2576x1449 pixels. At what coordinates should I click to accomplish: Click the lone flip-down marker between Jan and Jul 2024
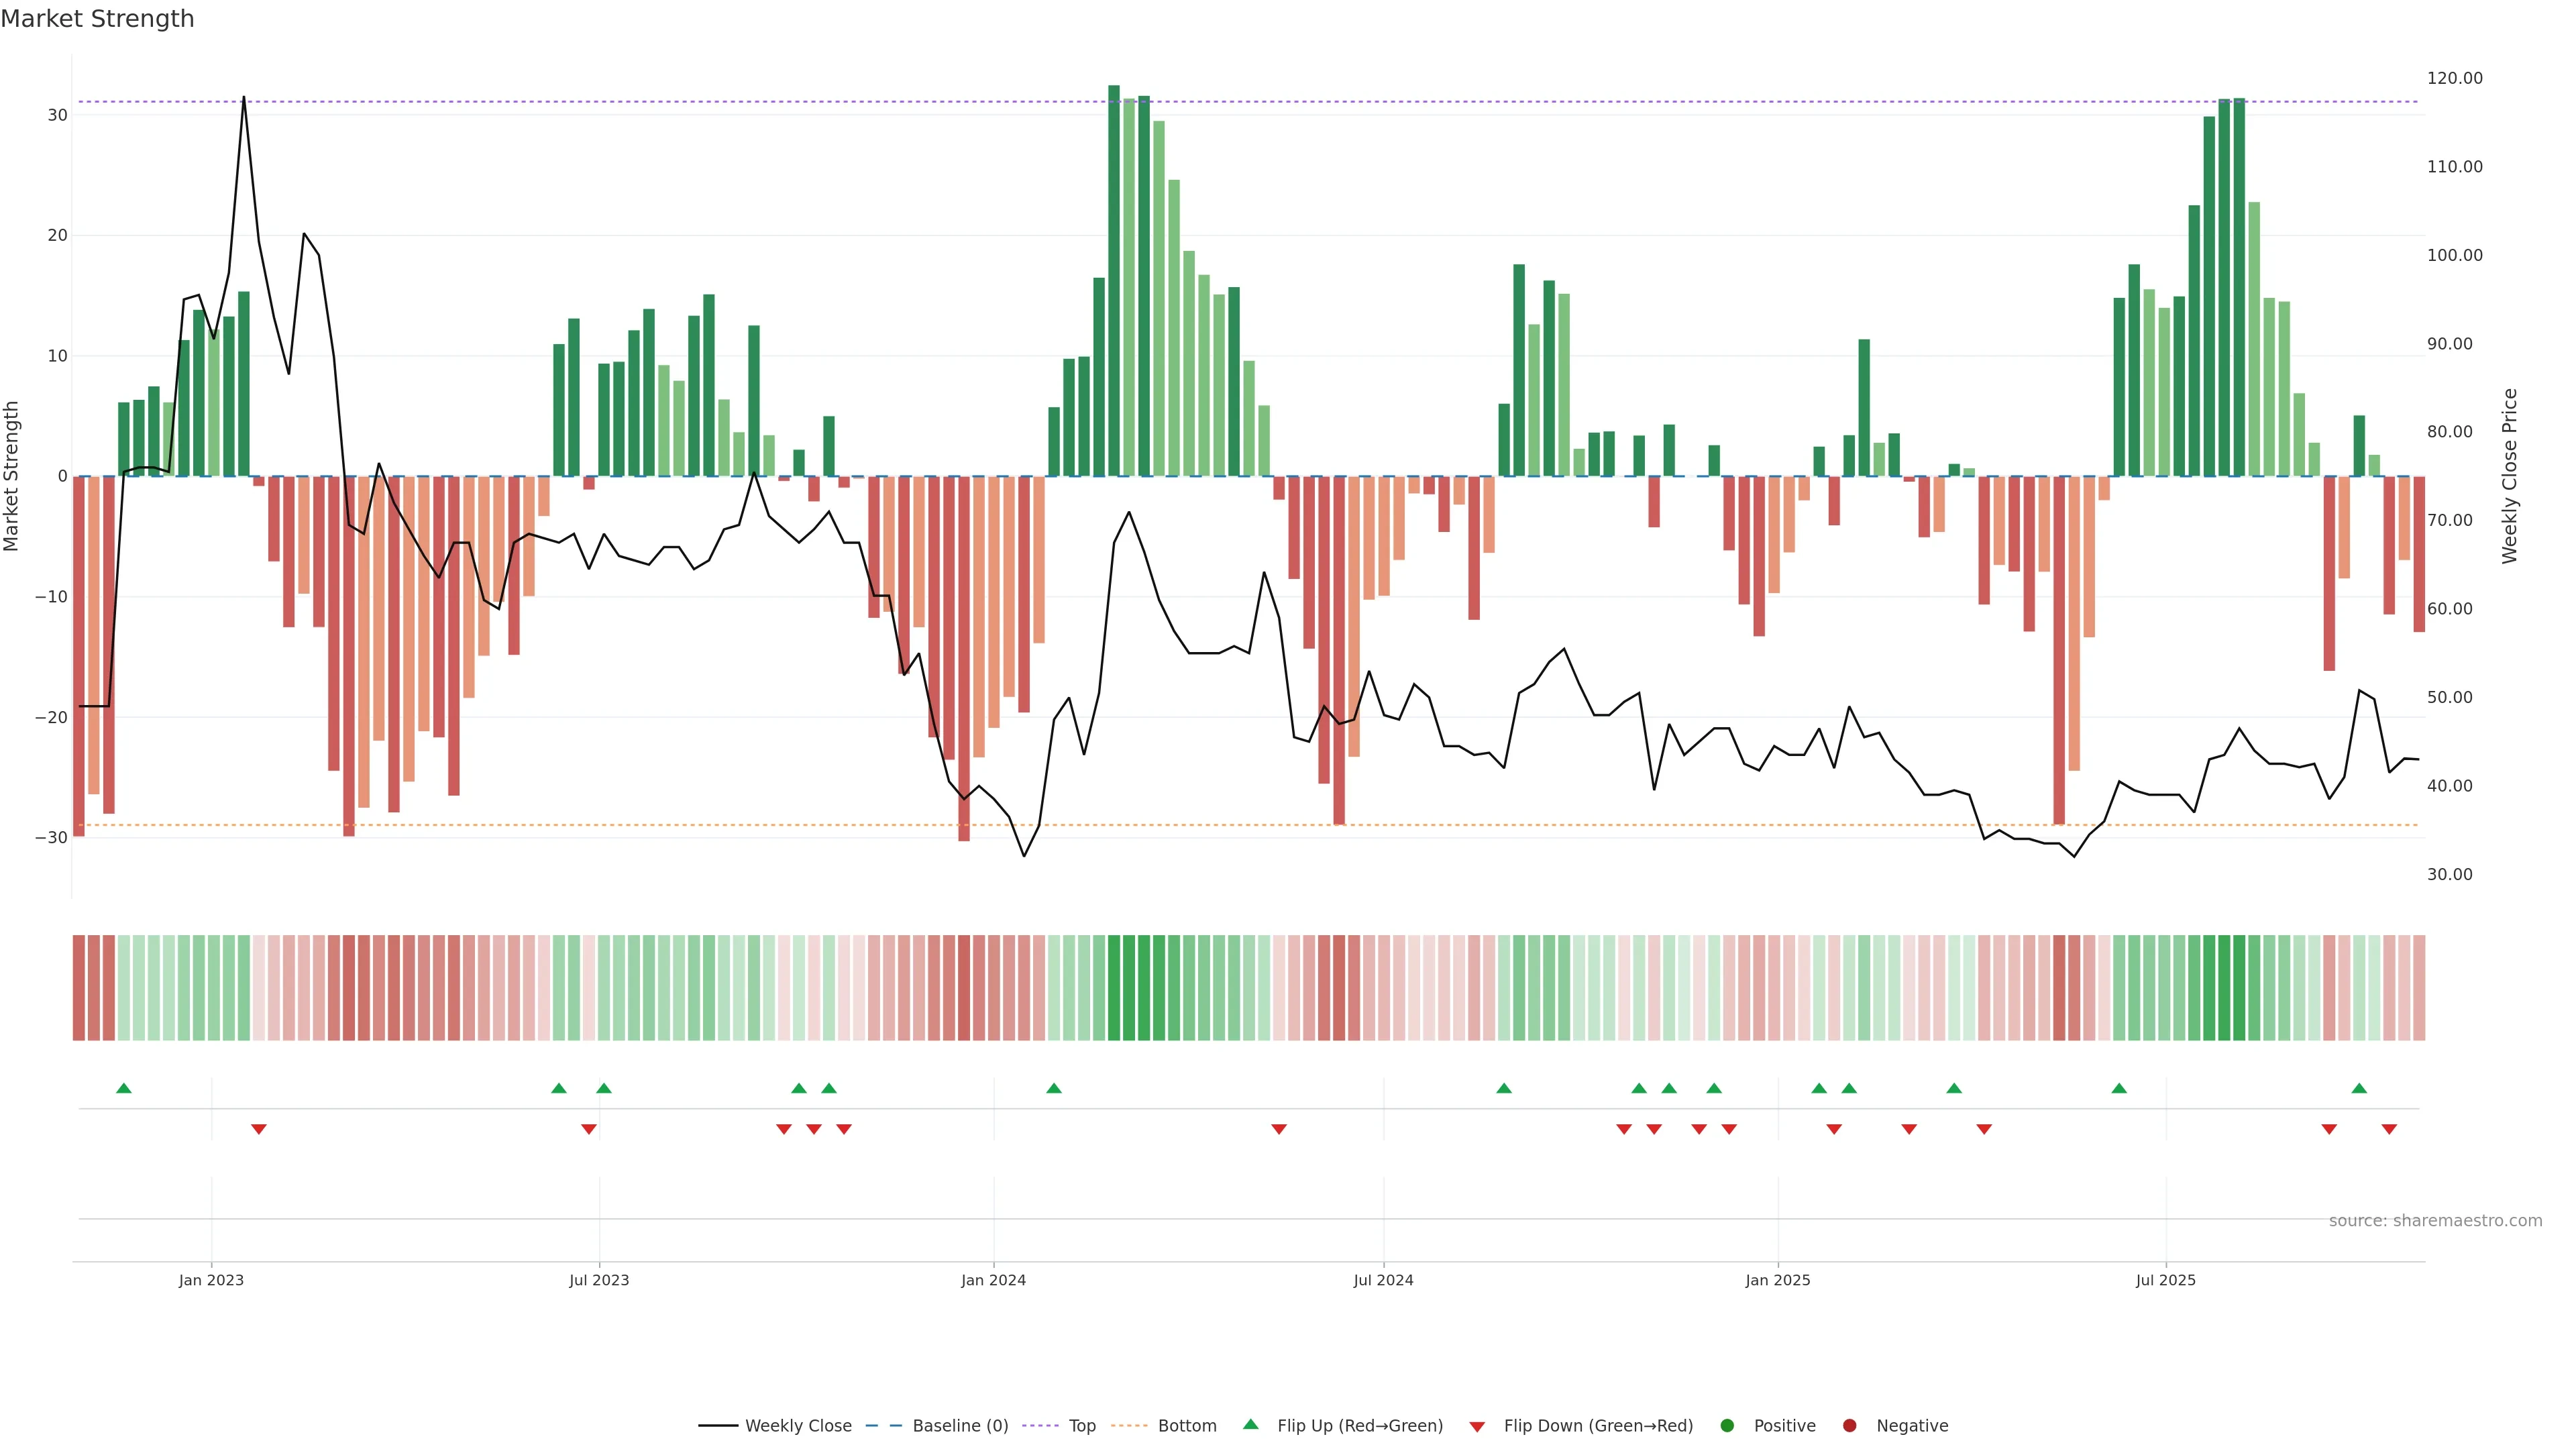tap(1279, 1129)
